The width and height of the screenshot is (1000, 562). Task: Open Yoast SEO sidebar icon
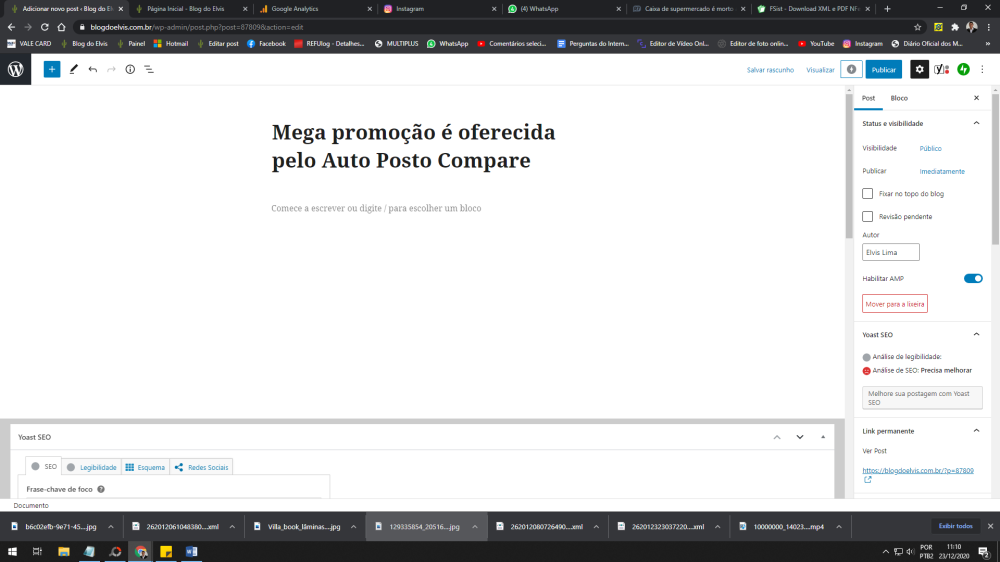941,70
